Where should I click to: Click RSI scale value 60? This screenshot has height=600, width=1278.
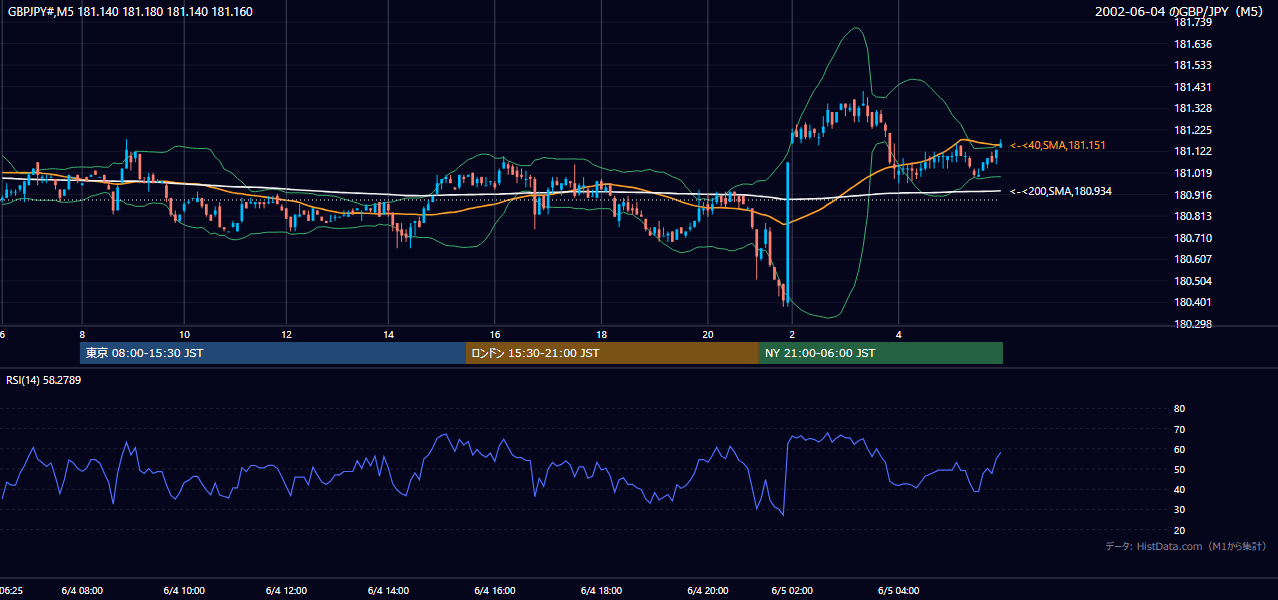click(1179, 449)
